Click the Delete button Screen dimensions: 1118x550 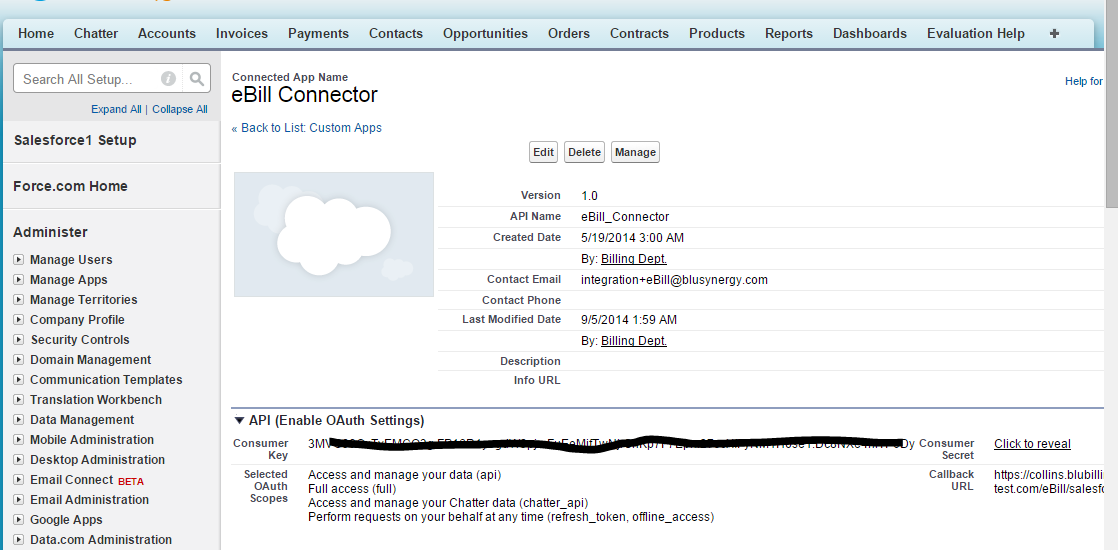[585, 152]
